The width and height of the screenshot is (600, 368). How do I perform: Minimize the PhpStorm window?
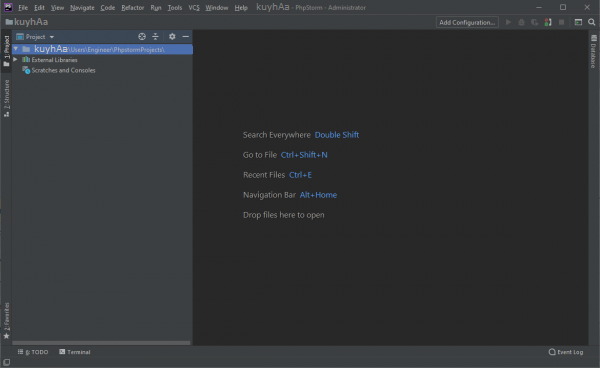coord(539,7)
